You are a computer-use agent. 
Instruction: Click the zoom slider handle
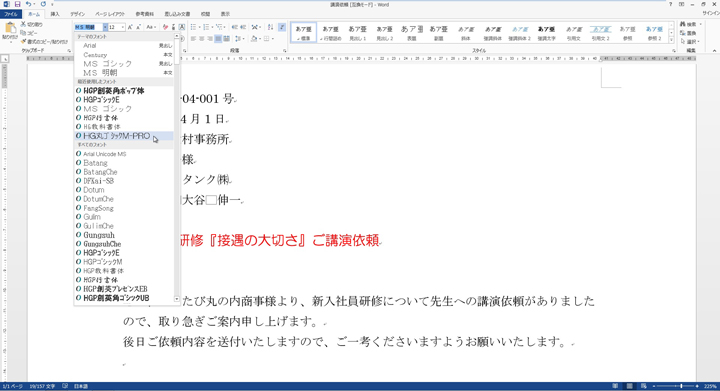681,386
